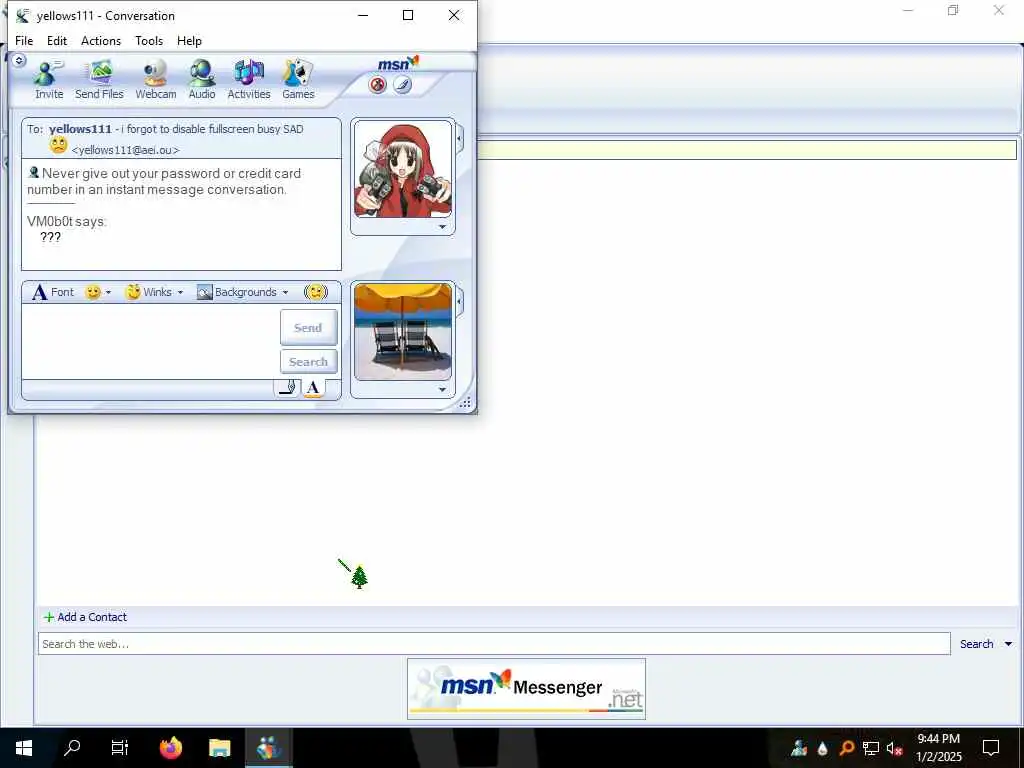The width and height of the screenshot is (1024, 768).
Task: Open the Font formatting option
Action: point(53,292)
